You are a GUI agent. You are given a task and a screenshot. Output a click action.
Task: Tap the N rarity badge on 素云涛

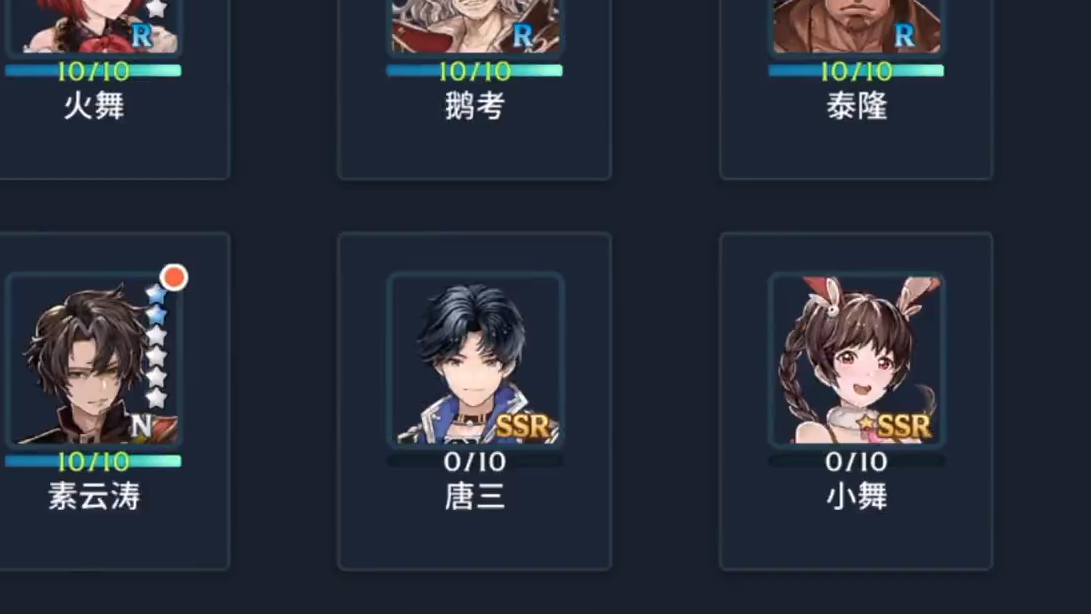pyautogui.click(x=141, y=425)
